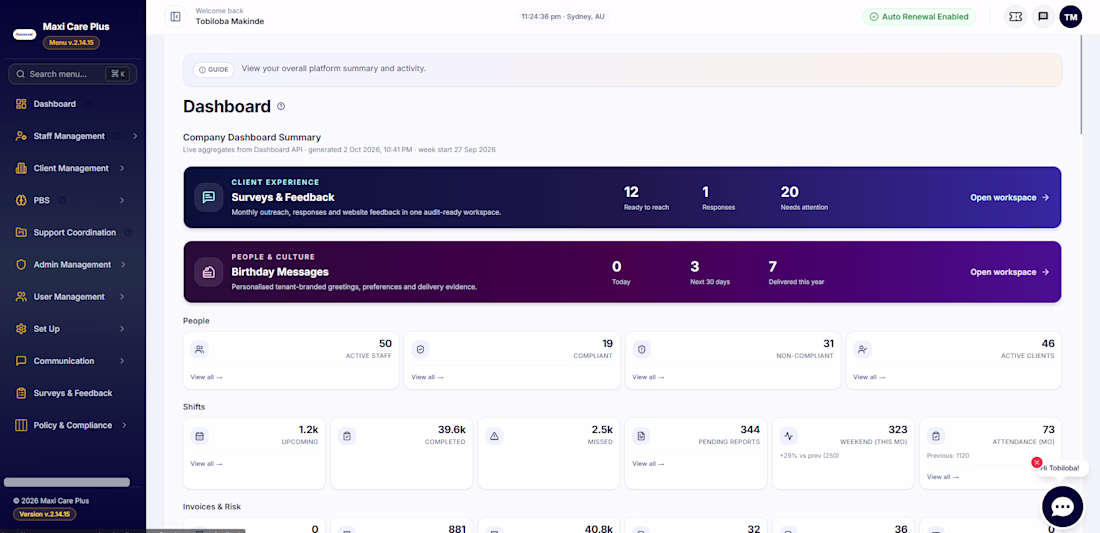The width and height of the screenshot is (1100, 533).
Task: Open the messages icon in the top bar
Action: tap(1043, 17)
